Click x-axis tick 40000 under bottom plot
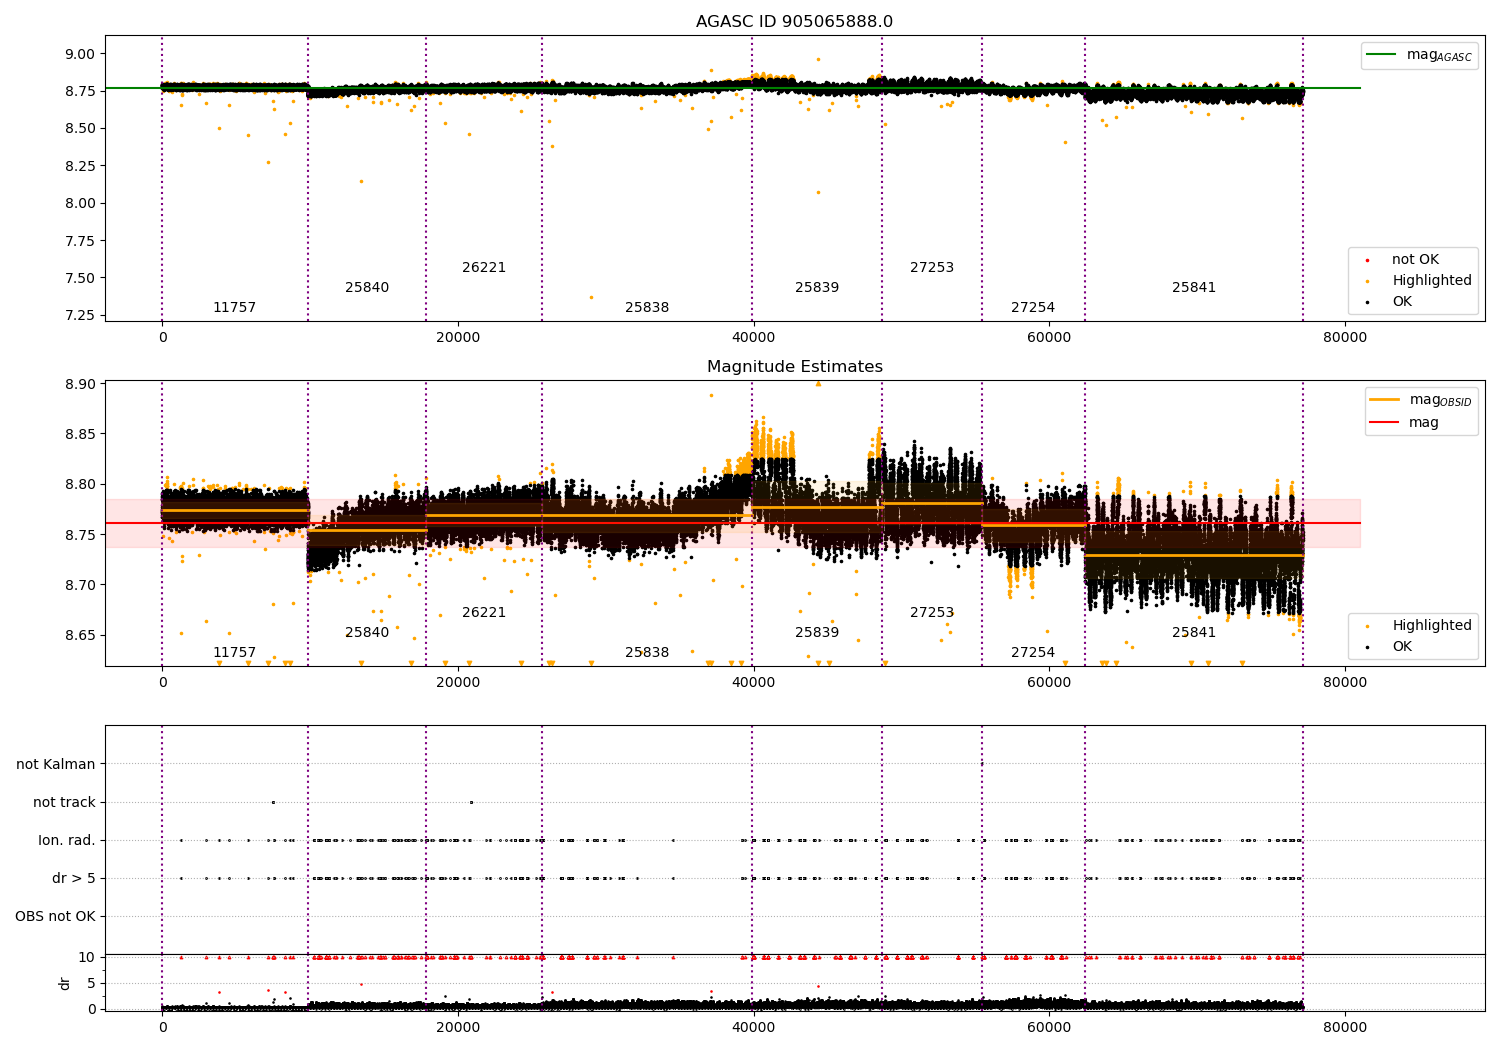Screen dimensions: 1500x1050 pyautogui.click(x=753, y=1028)
